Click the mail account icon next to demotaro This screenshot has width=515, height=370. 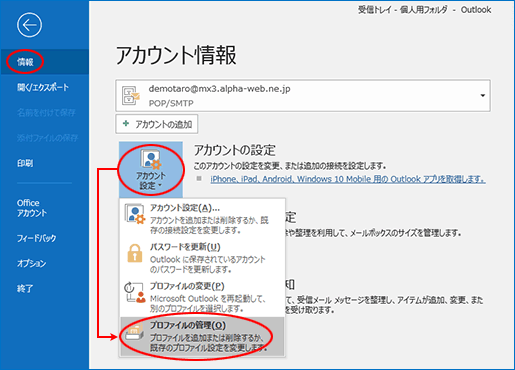pyautogui.click(x=130, y=96)
